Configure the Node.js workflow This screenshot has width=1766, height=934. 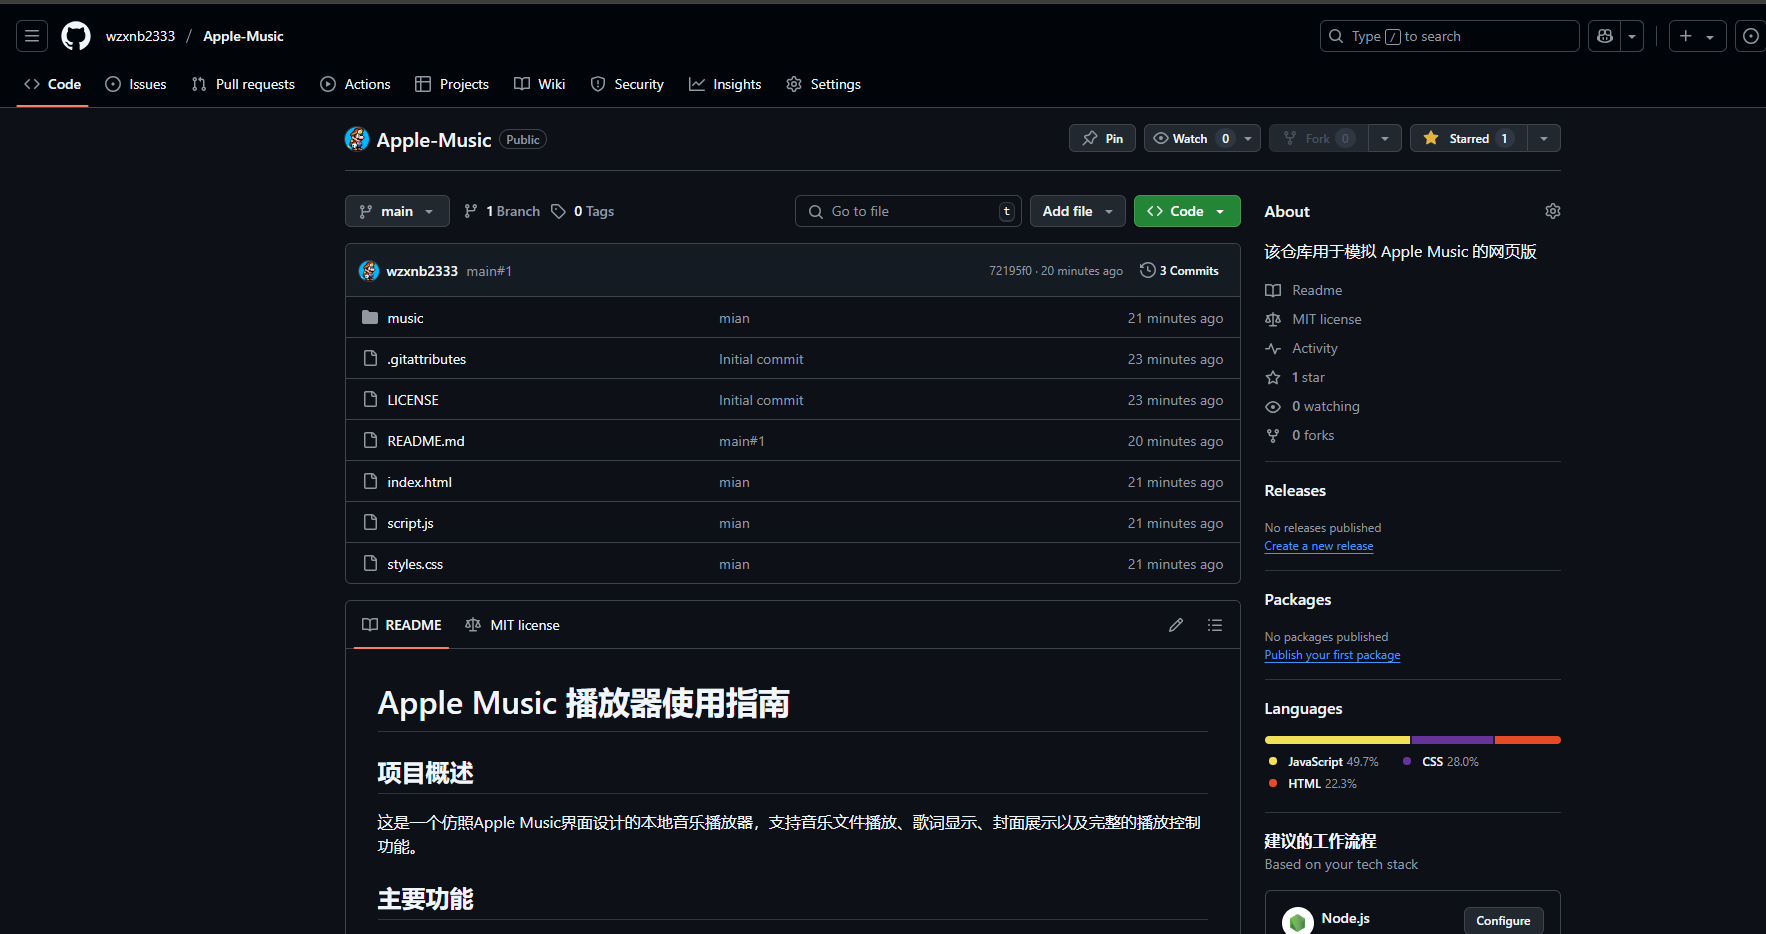pos(1502,920)
